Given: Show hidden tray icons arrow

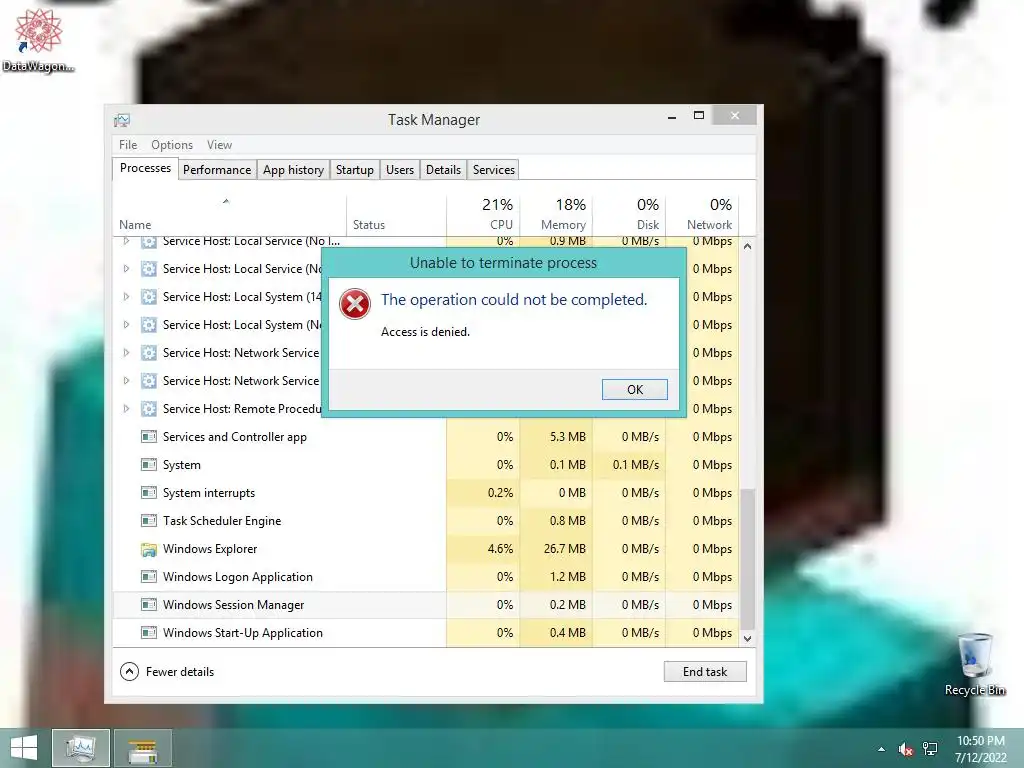Looking at the screenshot, I should tap(882, 749).
